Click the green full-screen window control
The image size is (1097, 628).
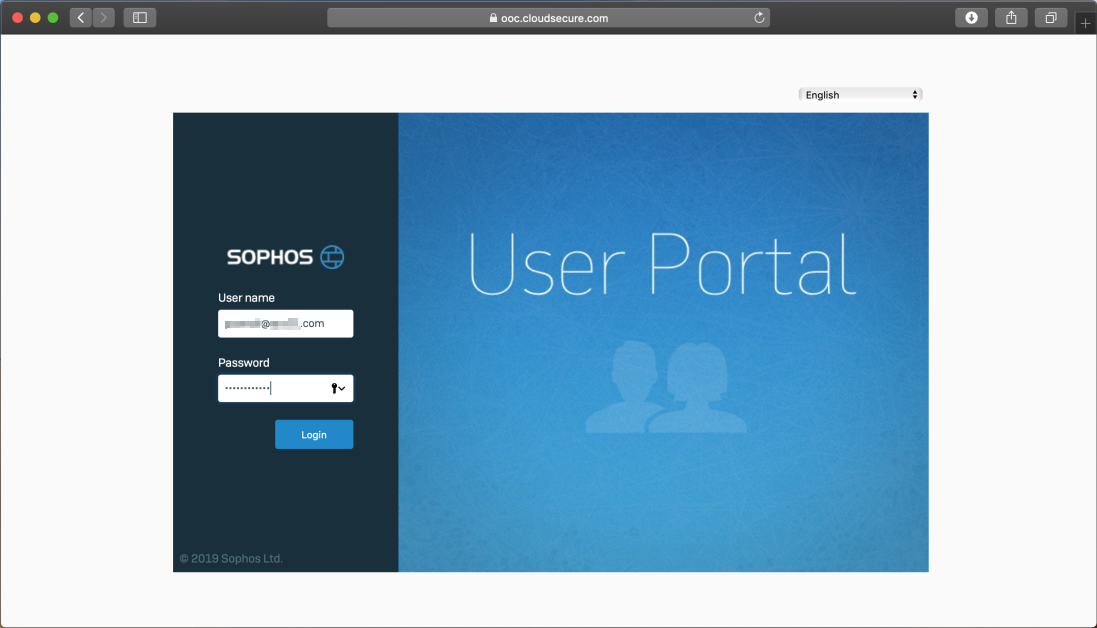53,17
